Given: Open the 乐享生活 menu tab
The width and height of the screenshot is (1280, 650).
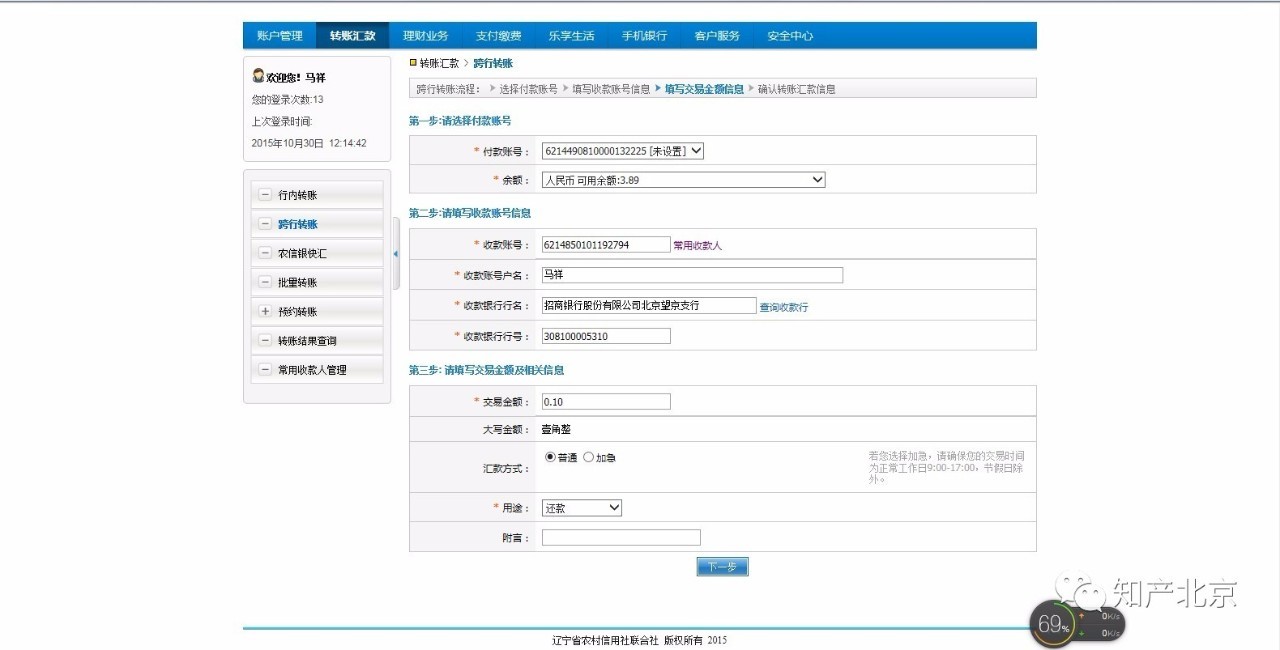Looking at the screenshot, I should pos(572,36).
